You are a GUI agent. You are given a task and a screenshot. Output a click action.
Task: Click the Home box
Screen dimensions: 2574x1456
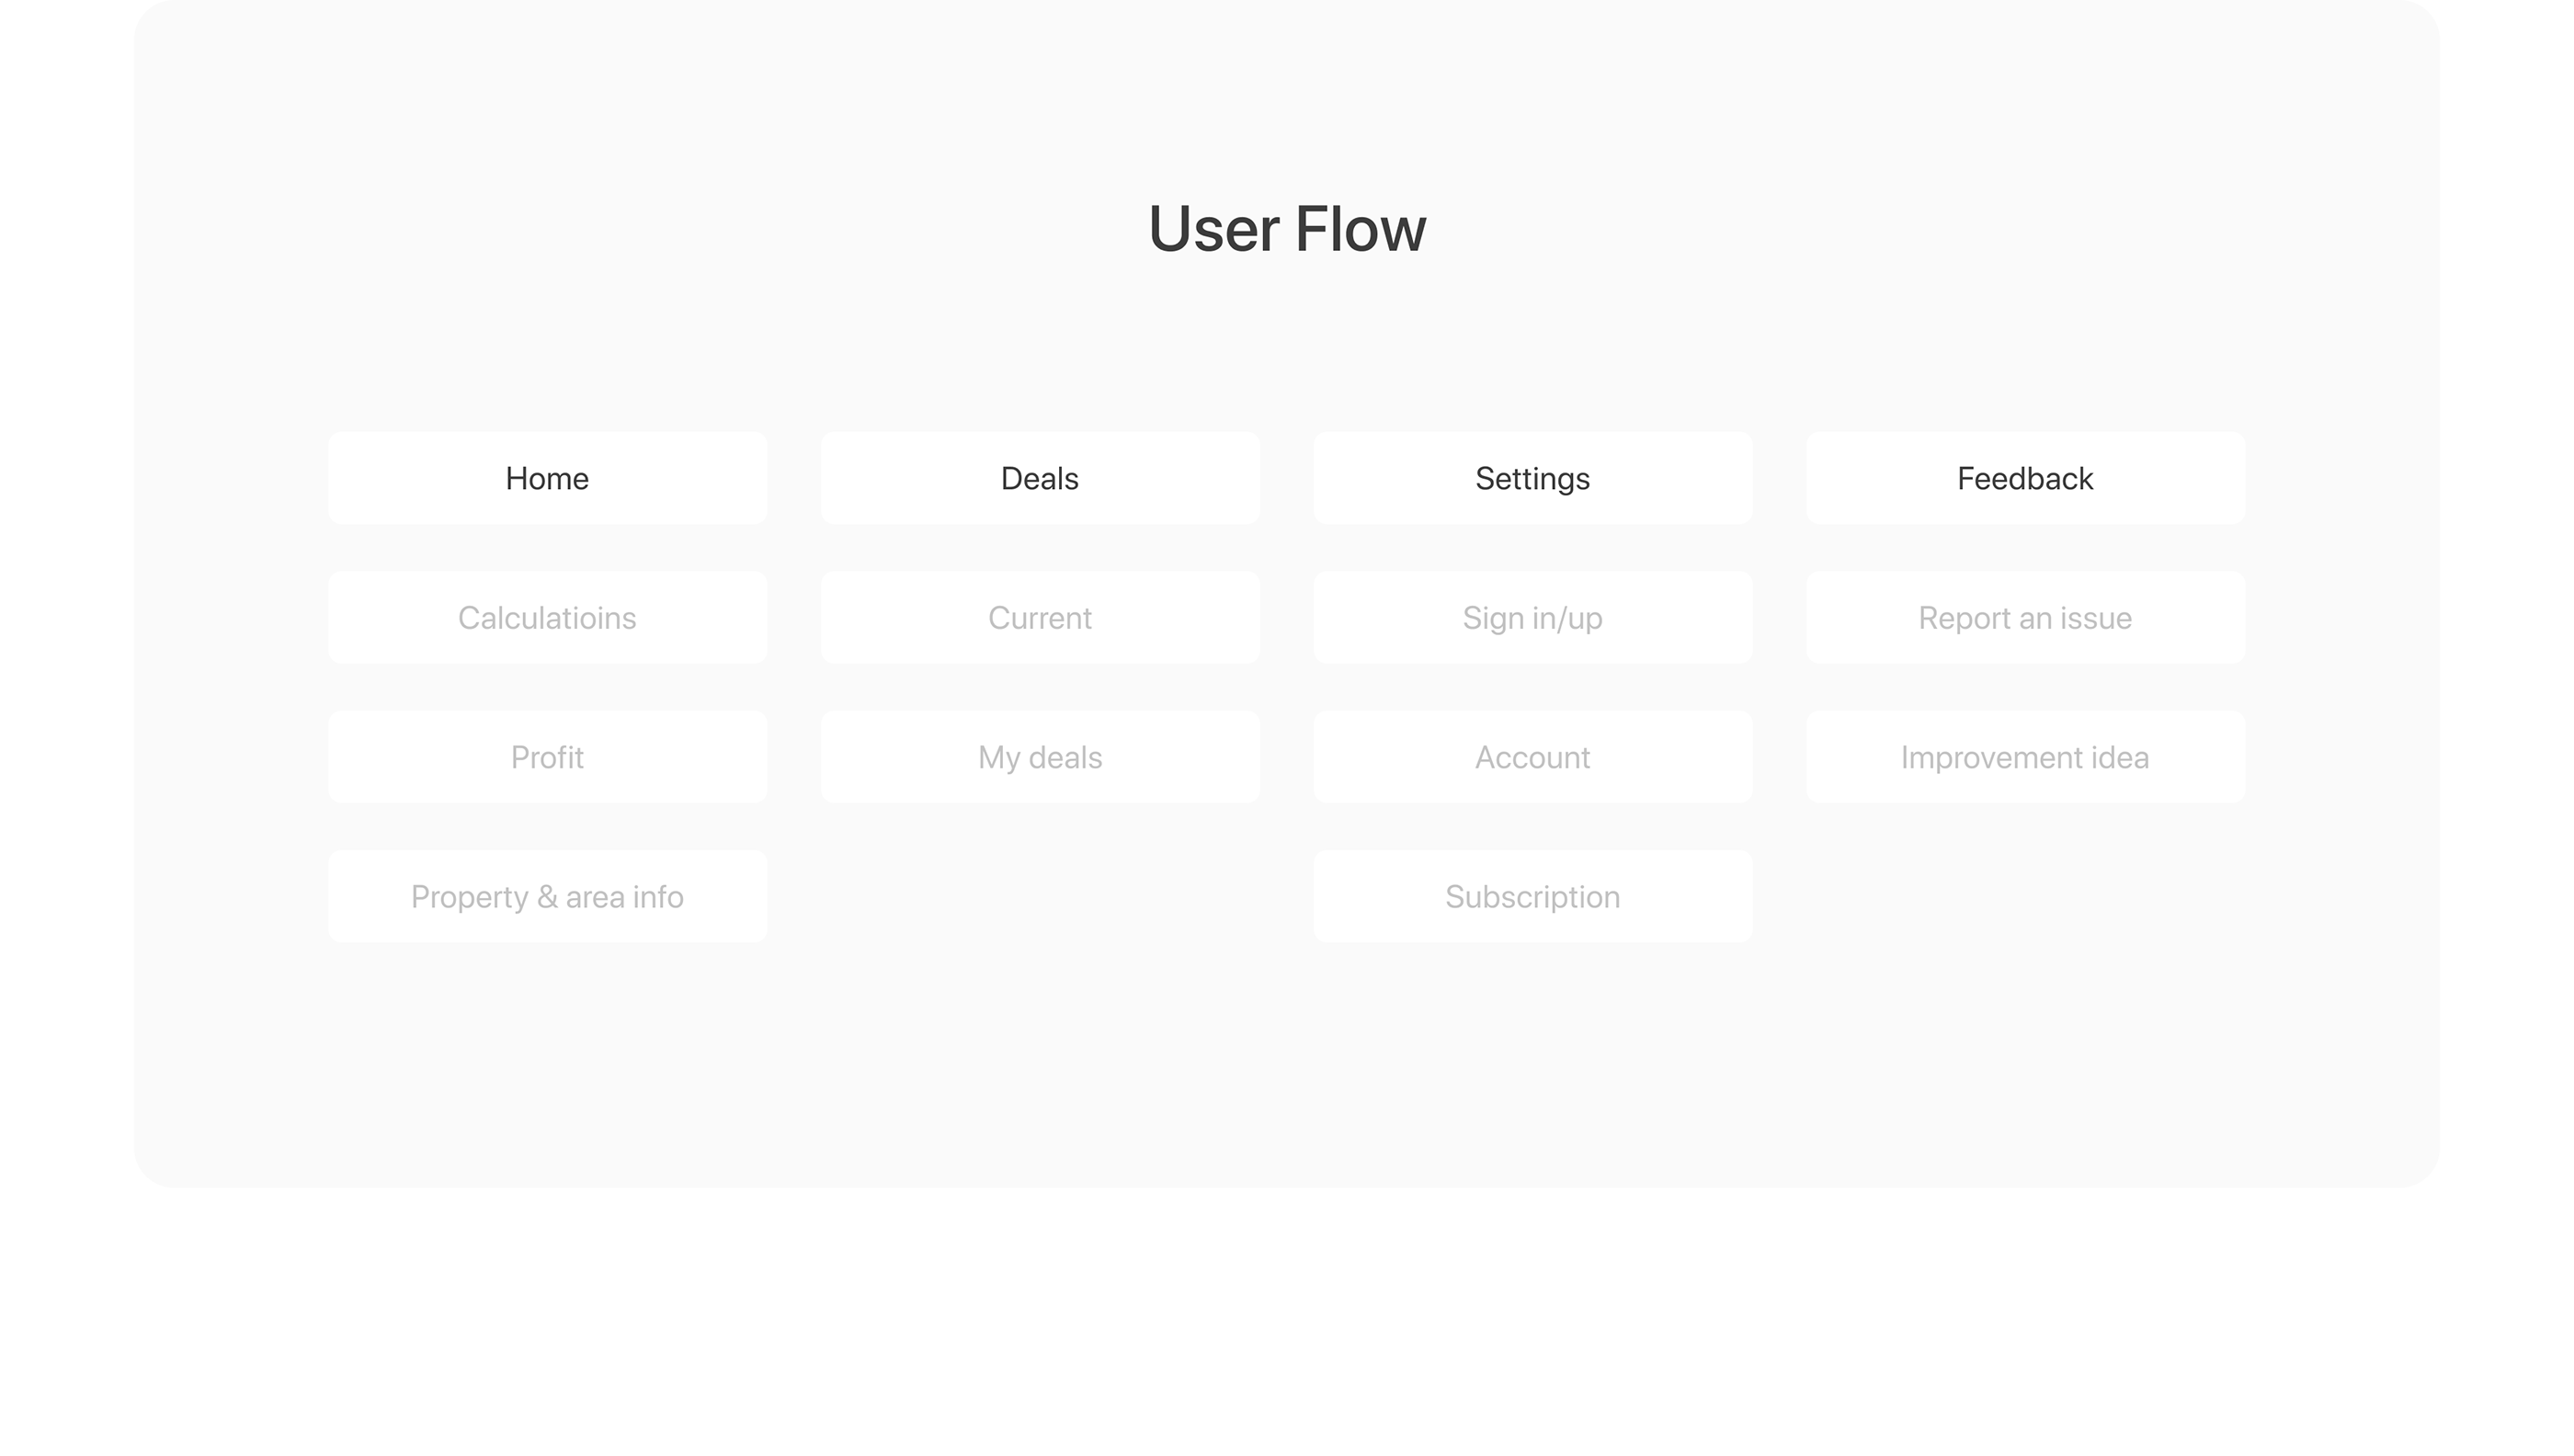click(x=547, y=478)
